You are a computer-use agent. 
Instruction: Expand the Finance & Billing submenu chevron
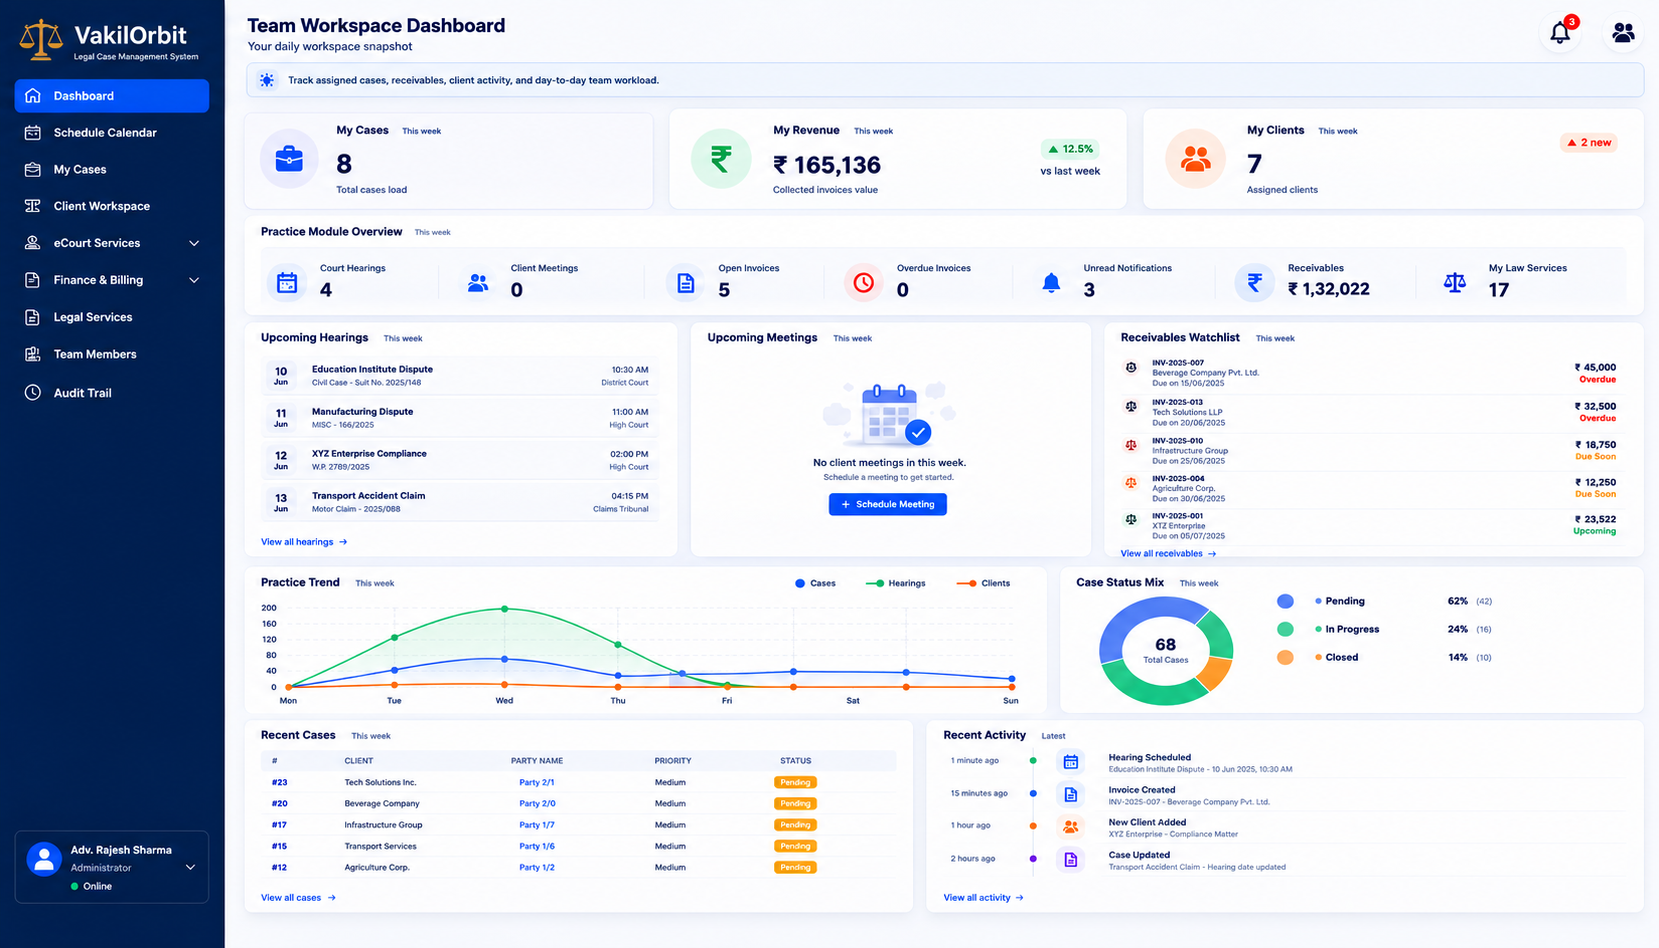point(194,280)
